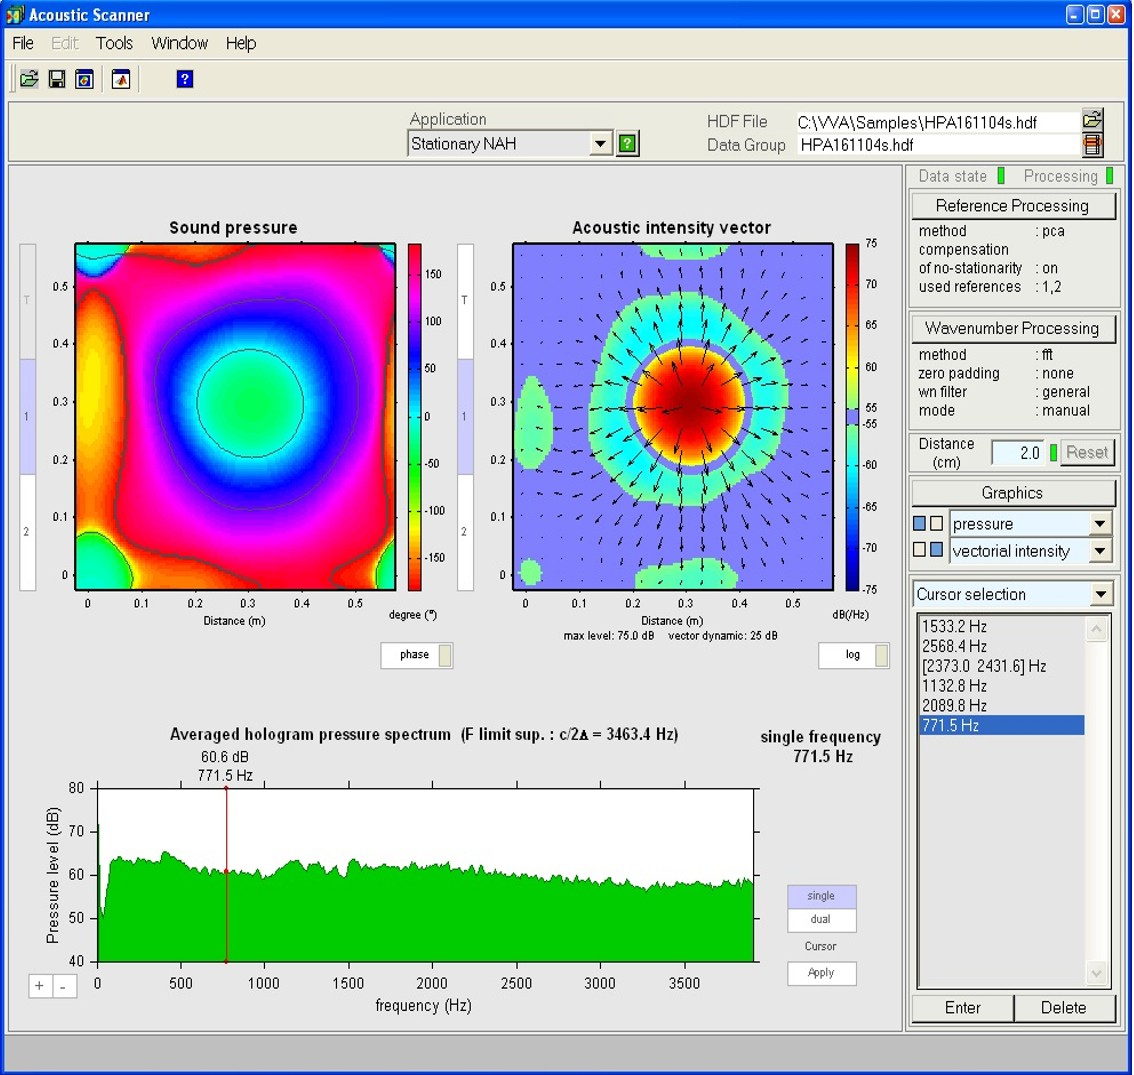Viewport: 1134px width, 1075px height.
Task: Click the MATLAB export toolbar icon
Action: click(121, 79)
